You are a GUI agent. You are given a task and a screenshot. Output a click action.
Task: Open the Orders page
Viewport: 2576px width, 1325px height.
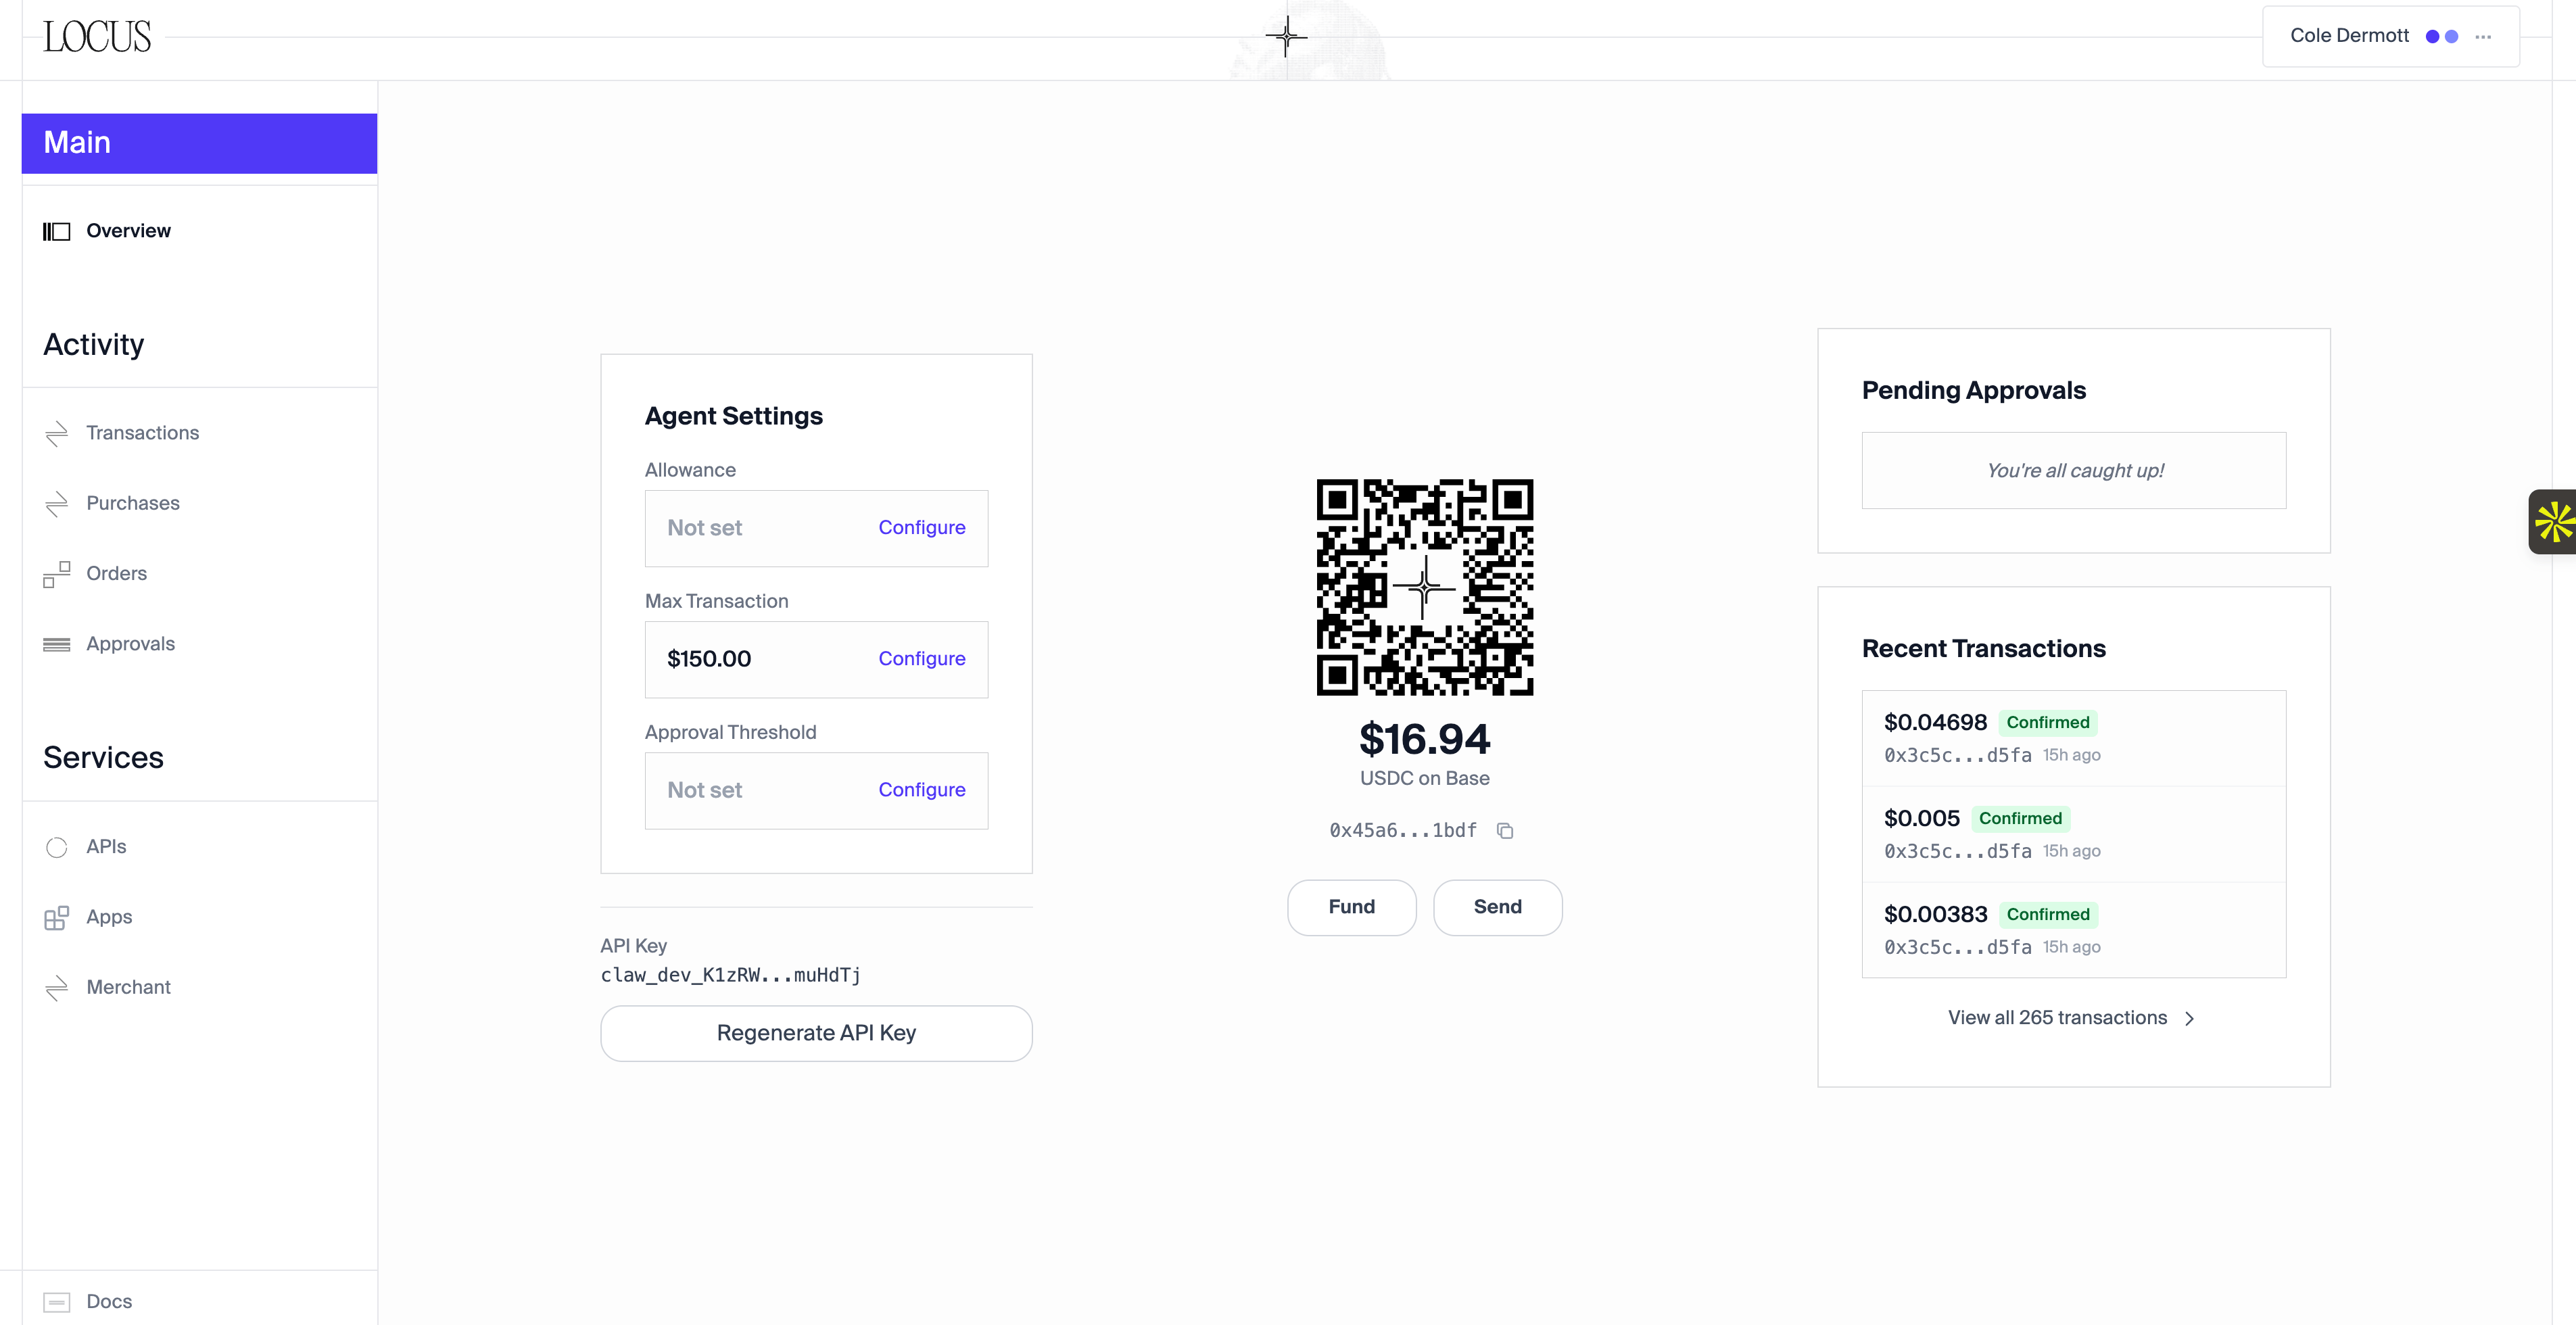116,574
